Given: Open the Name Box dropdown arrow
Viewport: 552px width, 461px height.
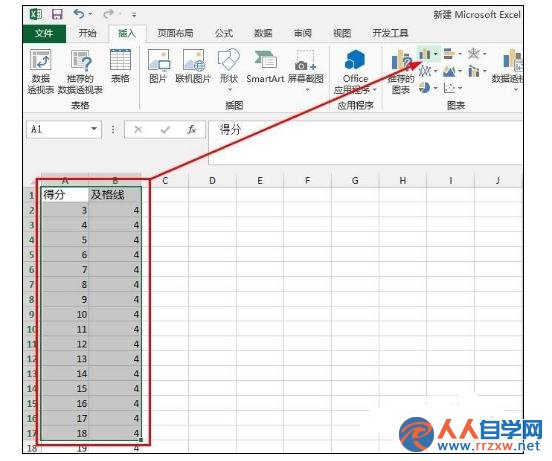Looking at the screenshot, I should pyautogui.click(x=94, y=129).
